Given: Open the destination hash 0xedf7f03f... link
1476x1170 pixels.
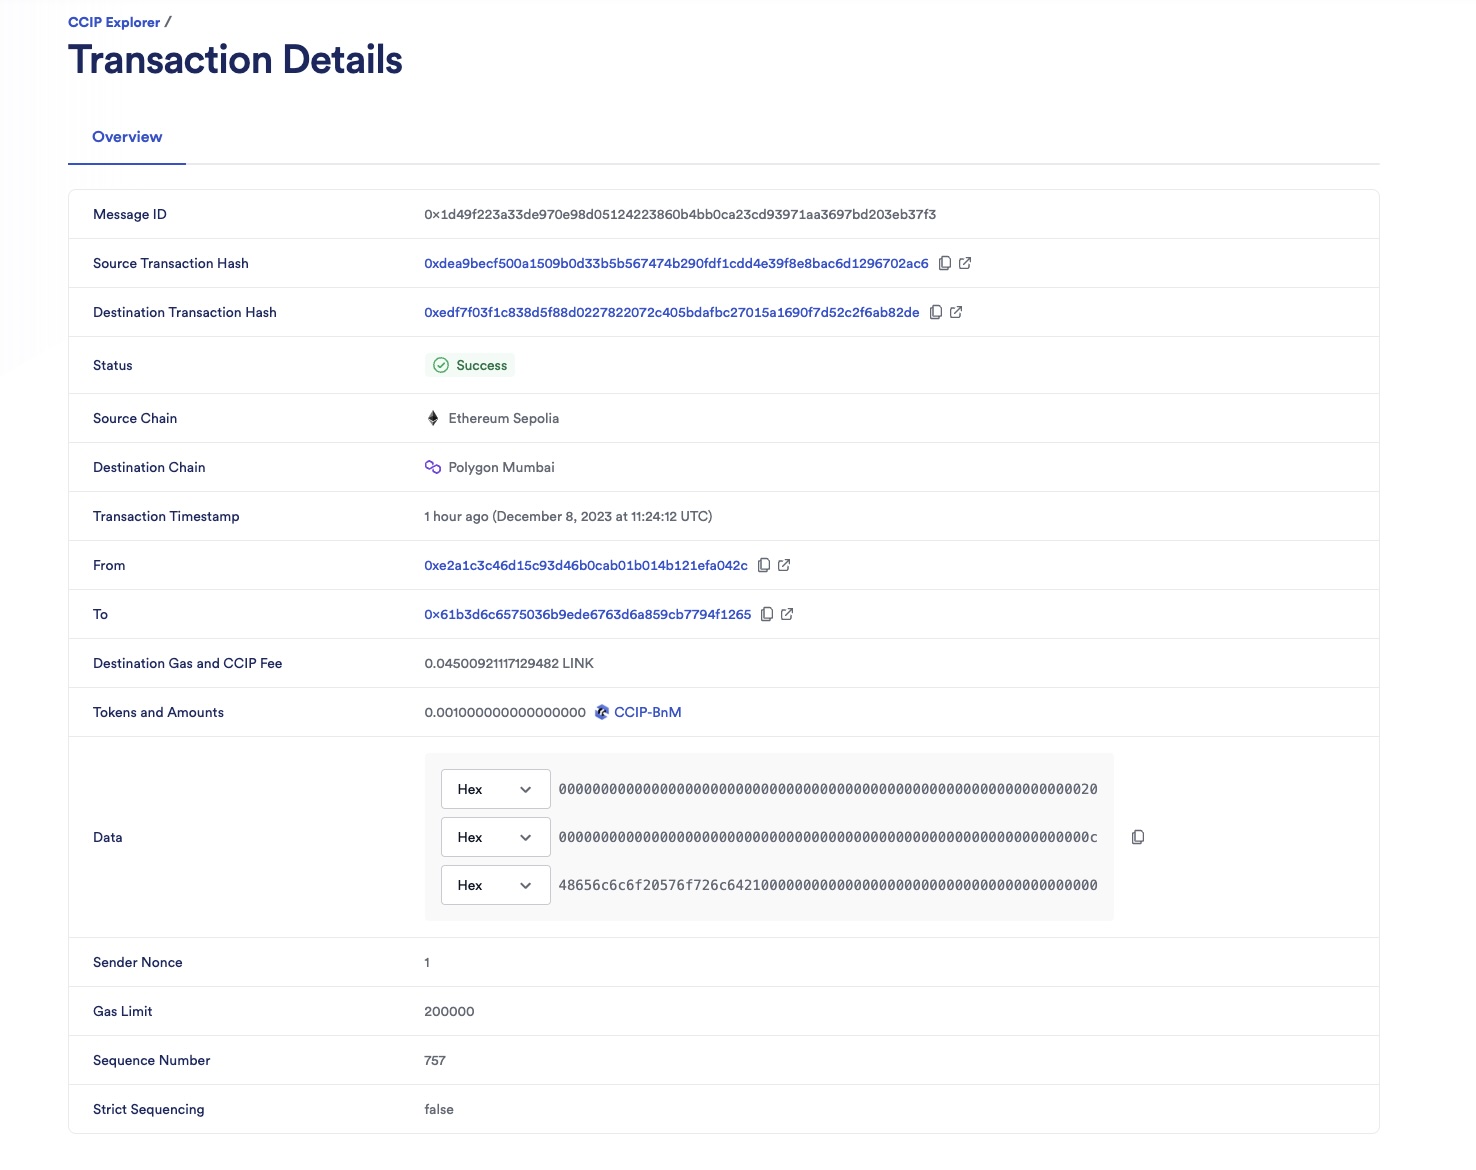Looking at the screenshot, I should [x=672, y=313].
